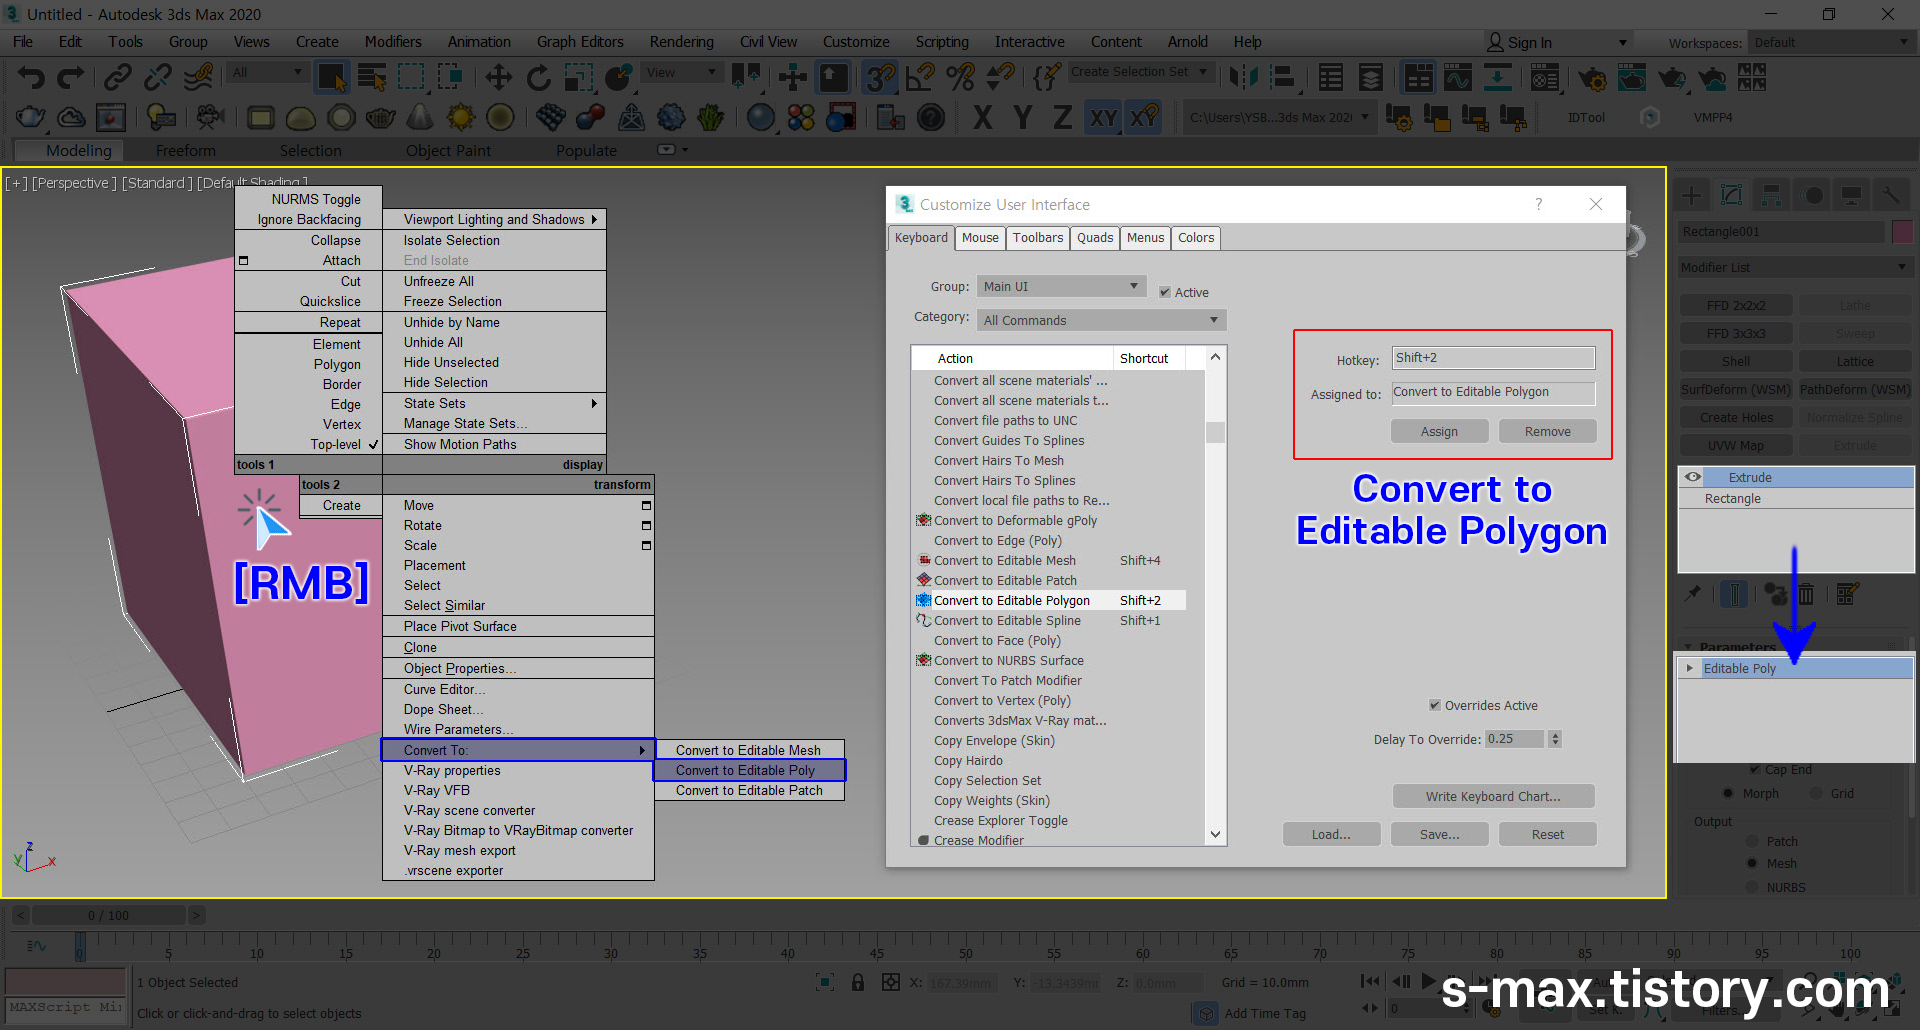The image size is (1920, 1030).
Task: Restrict transform to X axis
Action: tap(983, 118)
